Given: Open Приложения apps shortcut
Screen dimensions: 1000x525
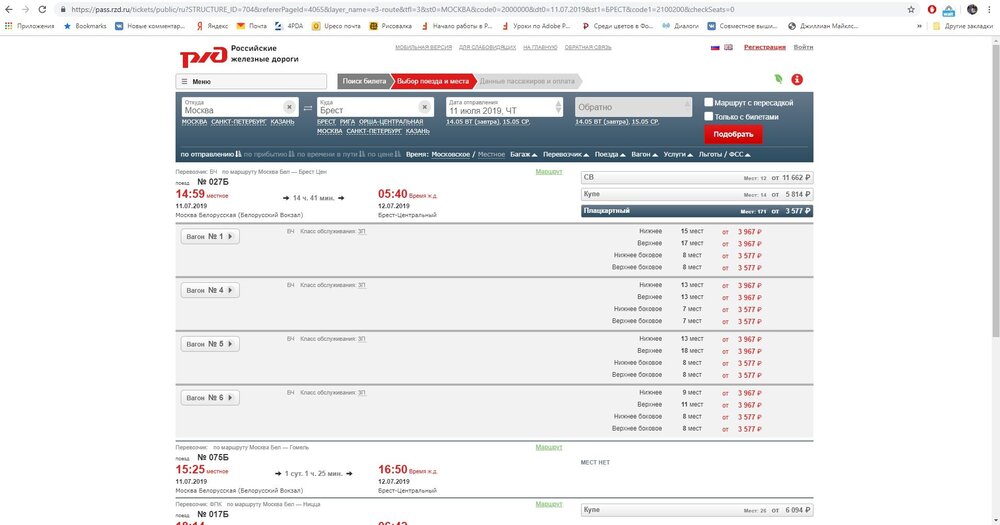Looking at the screenshot, I should (29, 26).
